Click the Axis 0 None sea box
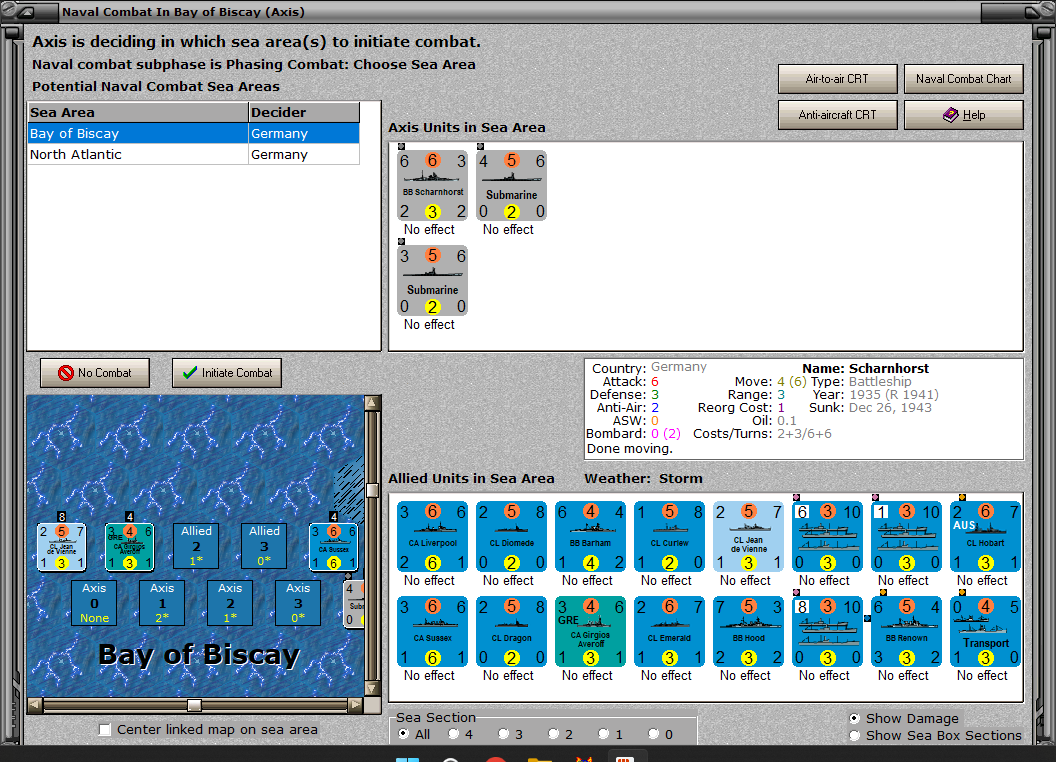This screenshot has height=762, width=1056. coord(94,603)
